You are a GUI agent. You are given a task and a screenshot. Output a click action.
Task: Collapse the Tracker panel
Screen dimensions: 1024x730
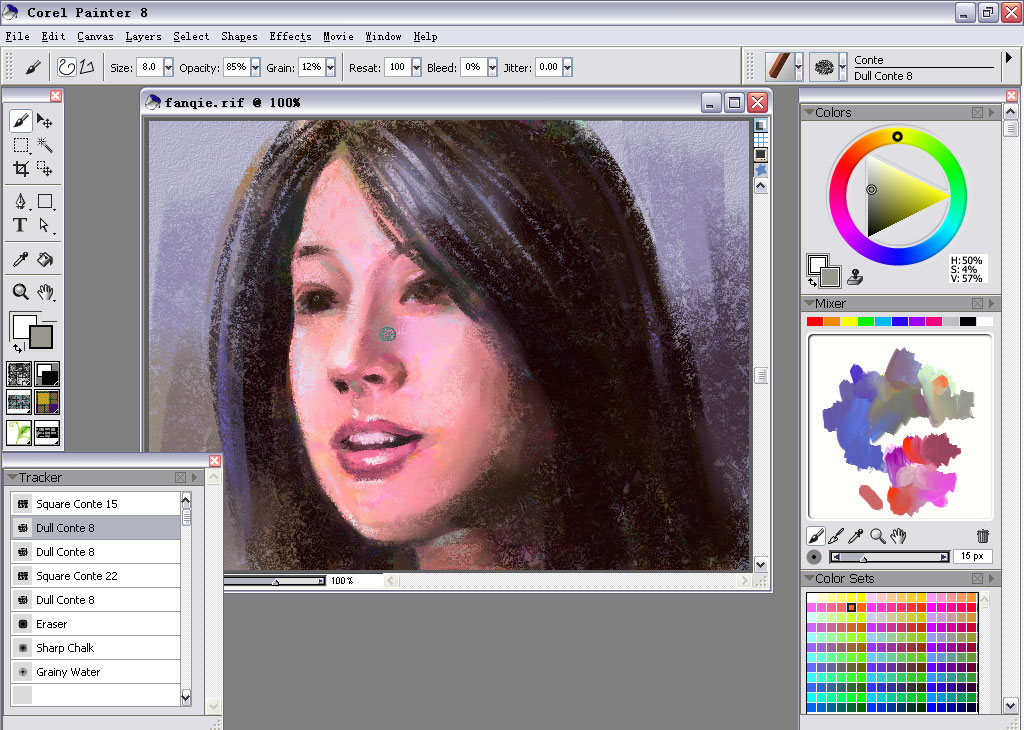pos(12,477)
